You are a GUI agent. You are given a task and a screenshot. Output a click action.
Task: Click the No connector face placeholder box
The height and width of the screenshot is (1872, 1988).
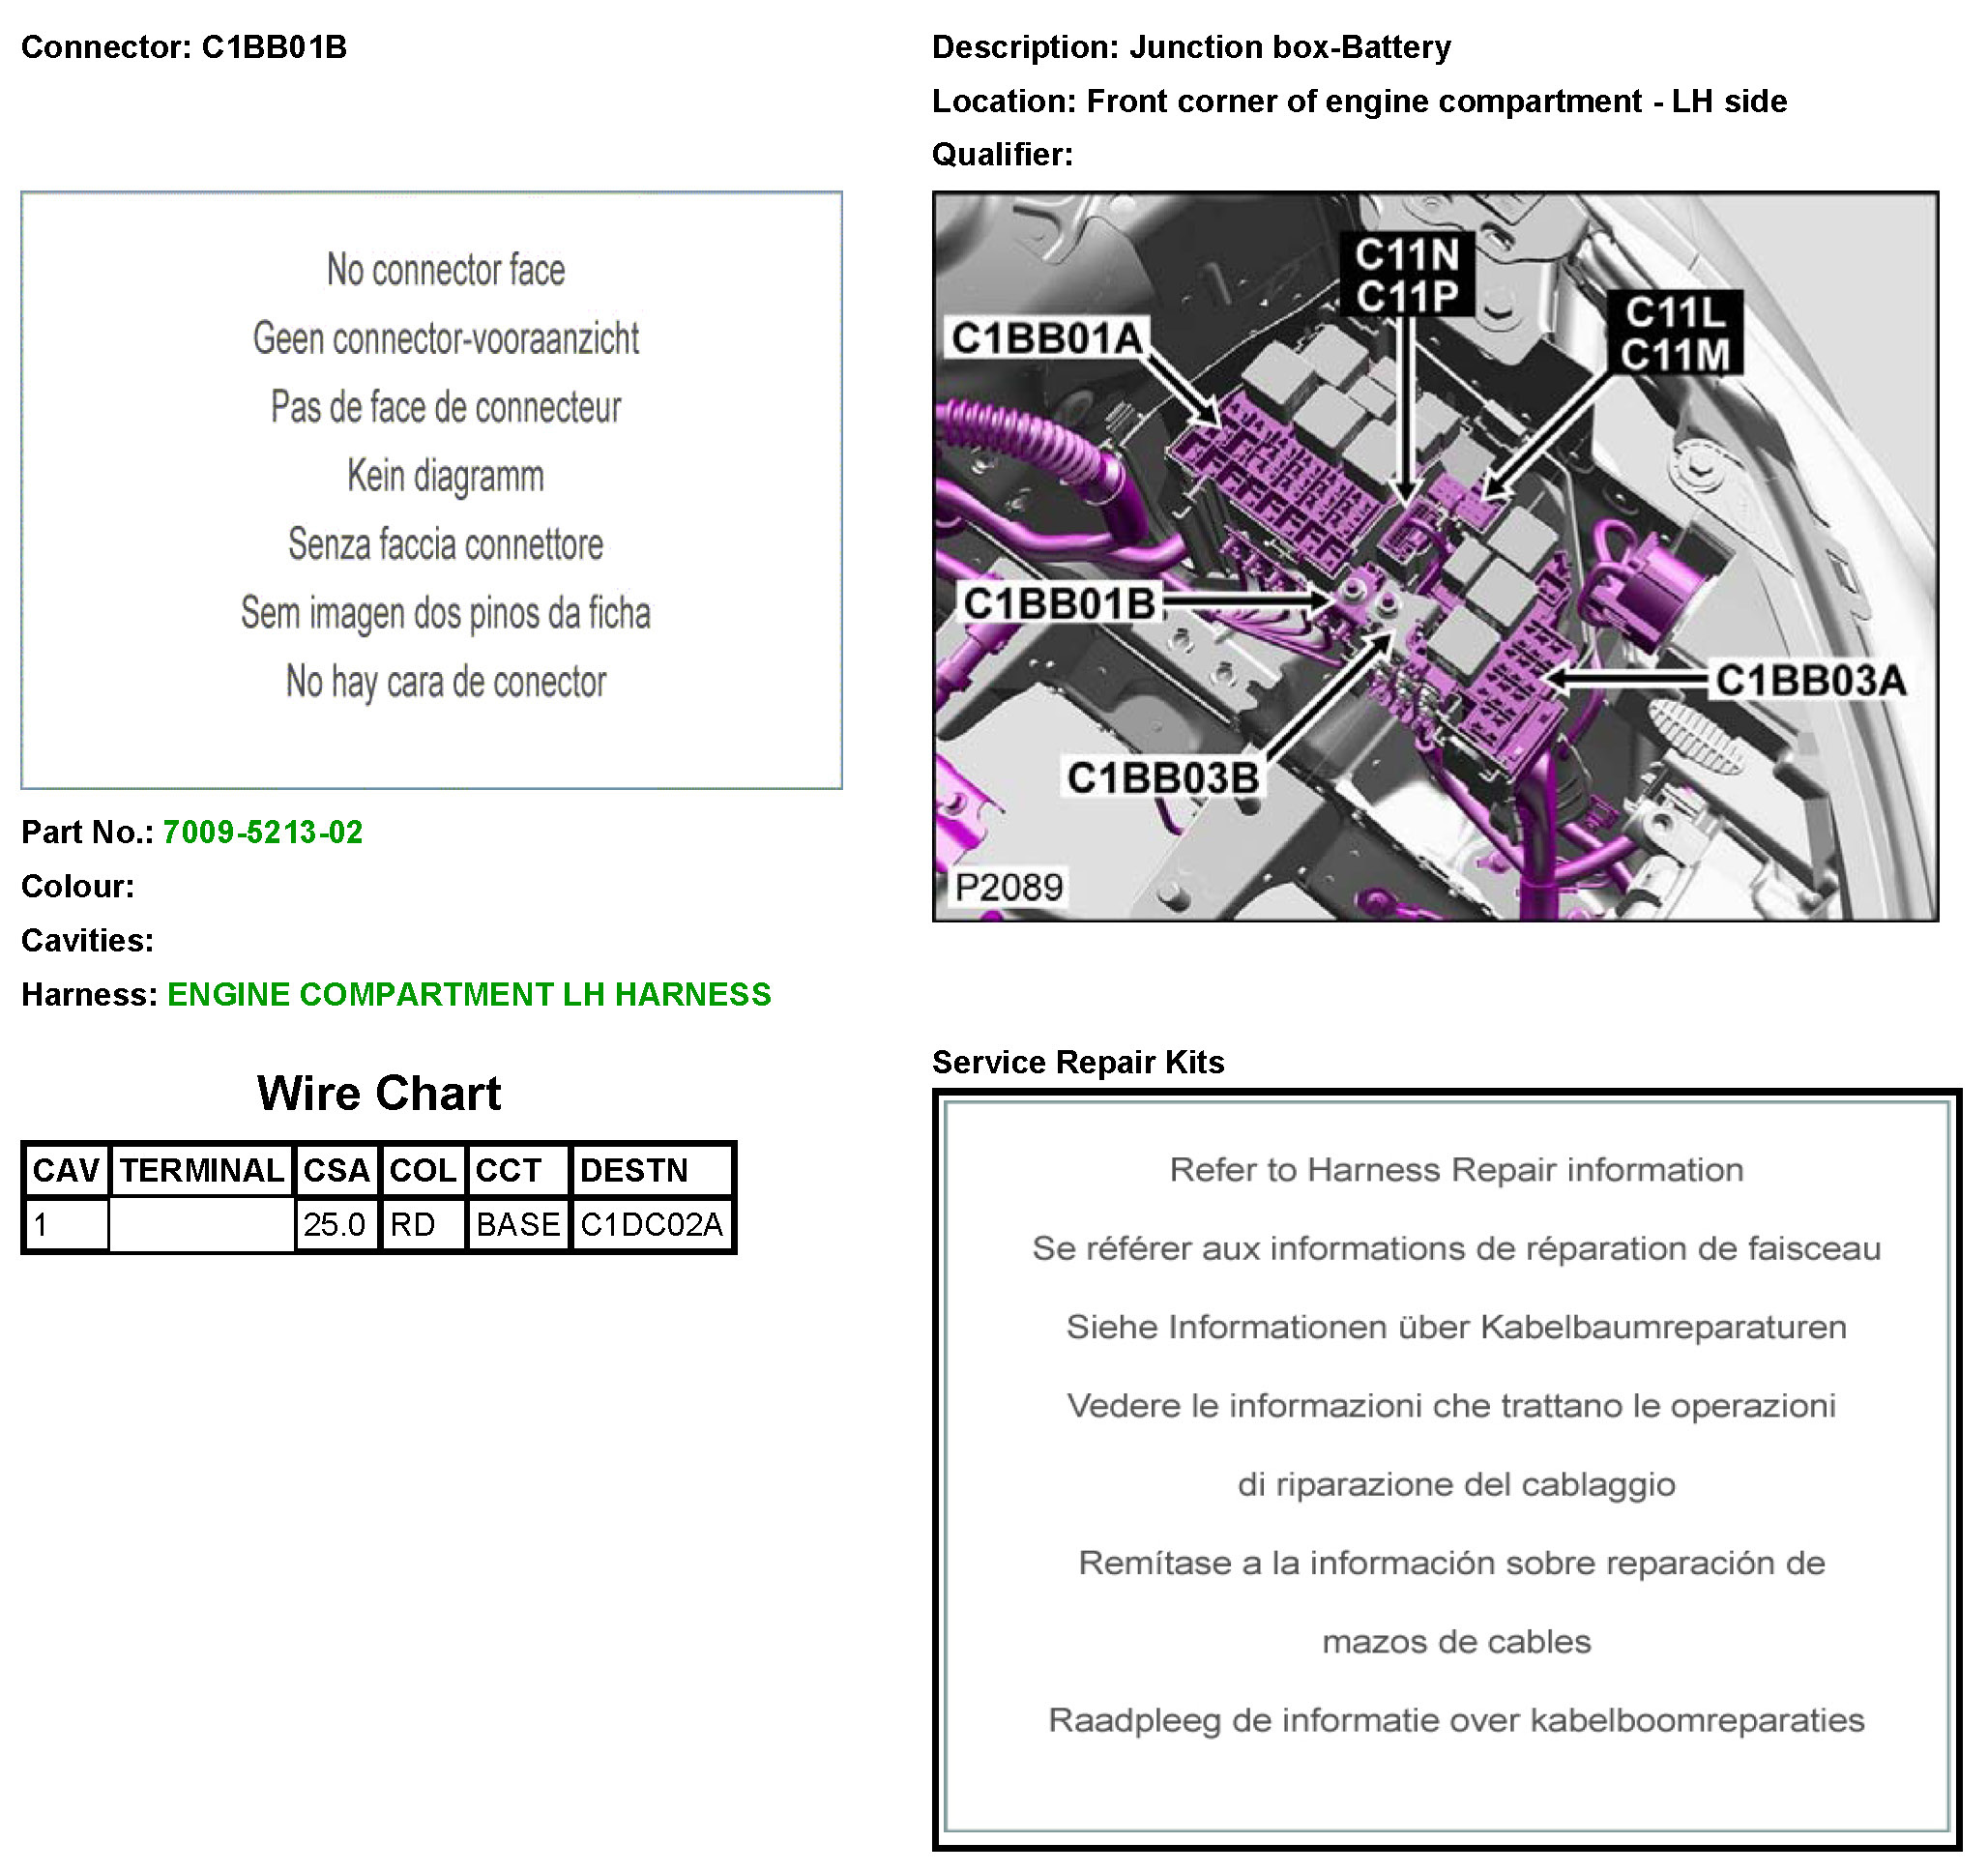coord(431,490)
